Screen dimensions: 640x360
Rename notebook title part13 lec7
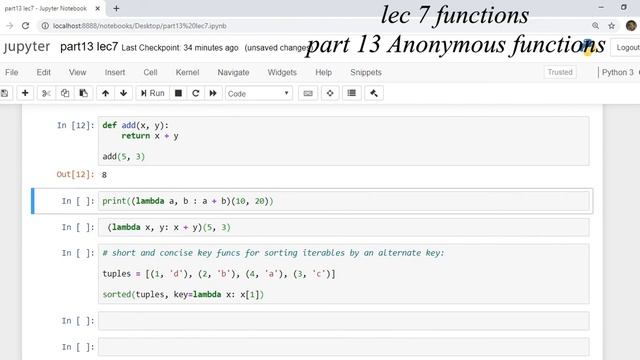(x=89, y=47)
